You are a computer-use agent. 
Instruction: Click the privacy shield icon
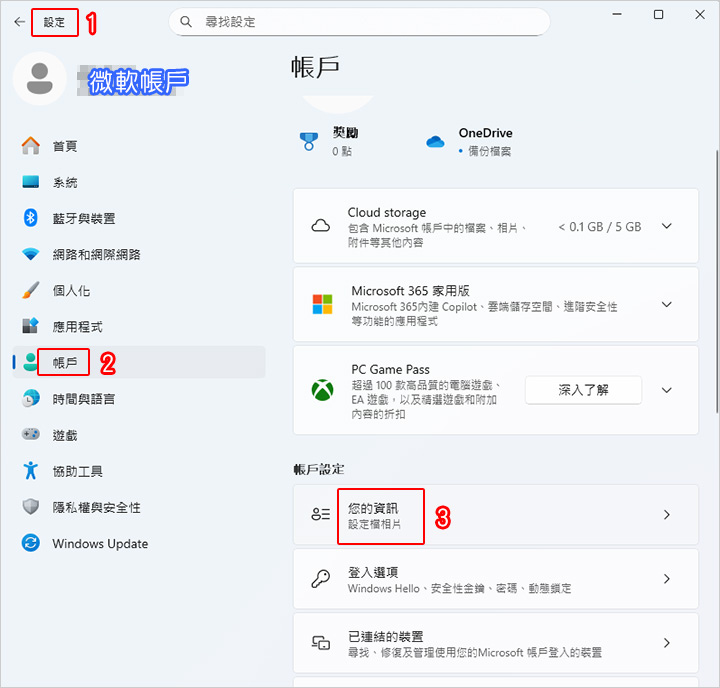tap(31, 507)
